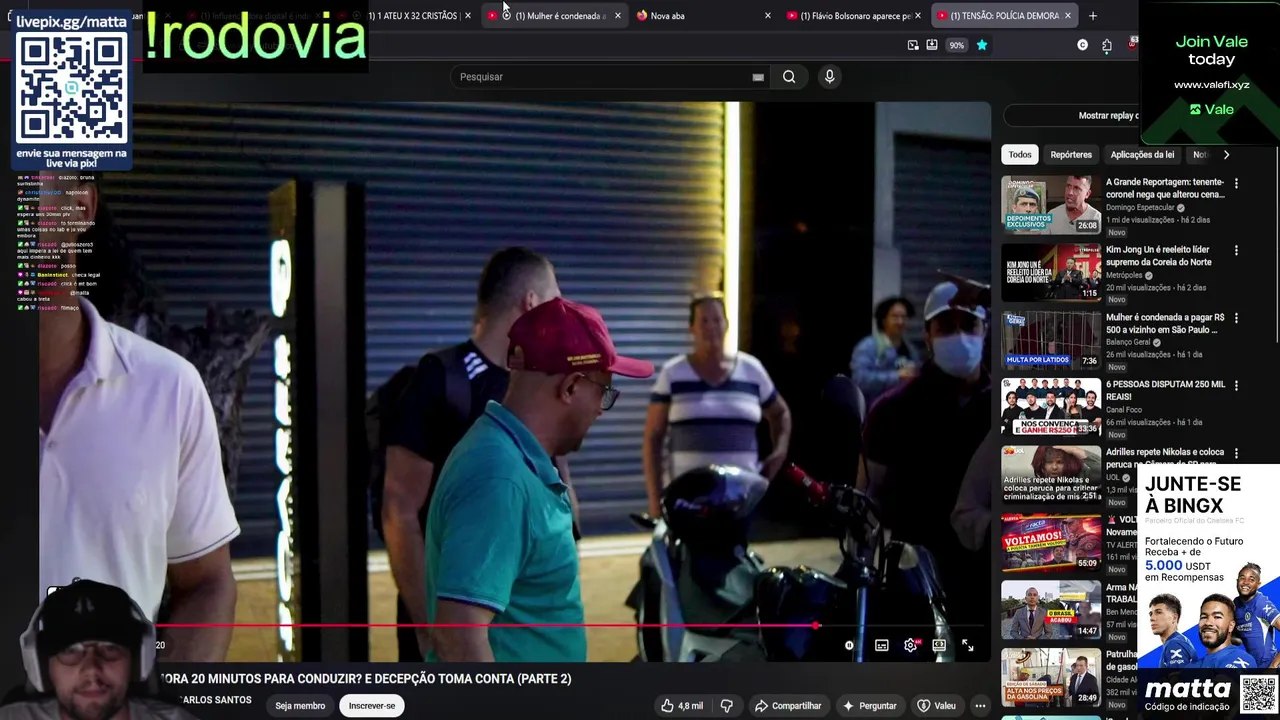Open options for A Grande Reportagem video
This screenshot has width=1280, height=720.
tap(1236, 183)
